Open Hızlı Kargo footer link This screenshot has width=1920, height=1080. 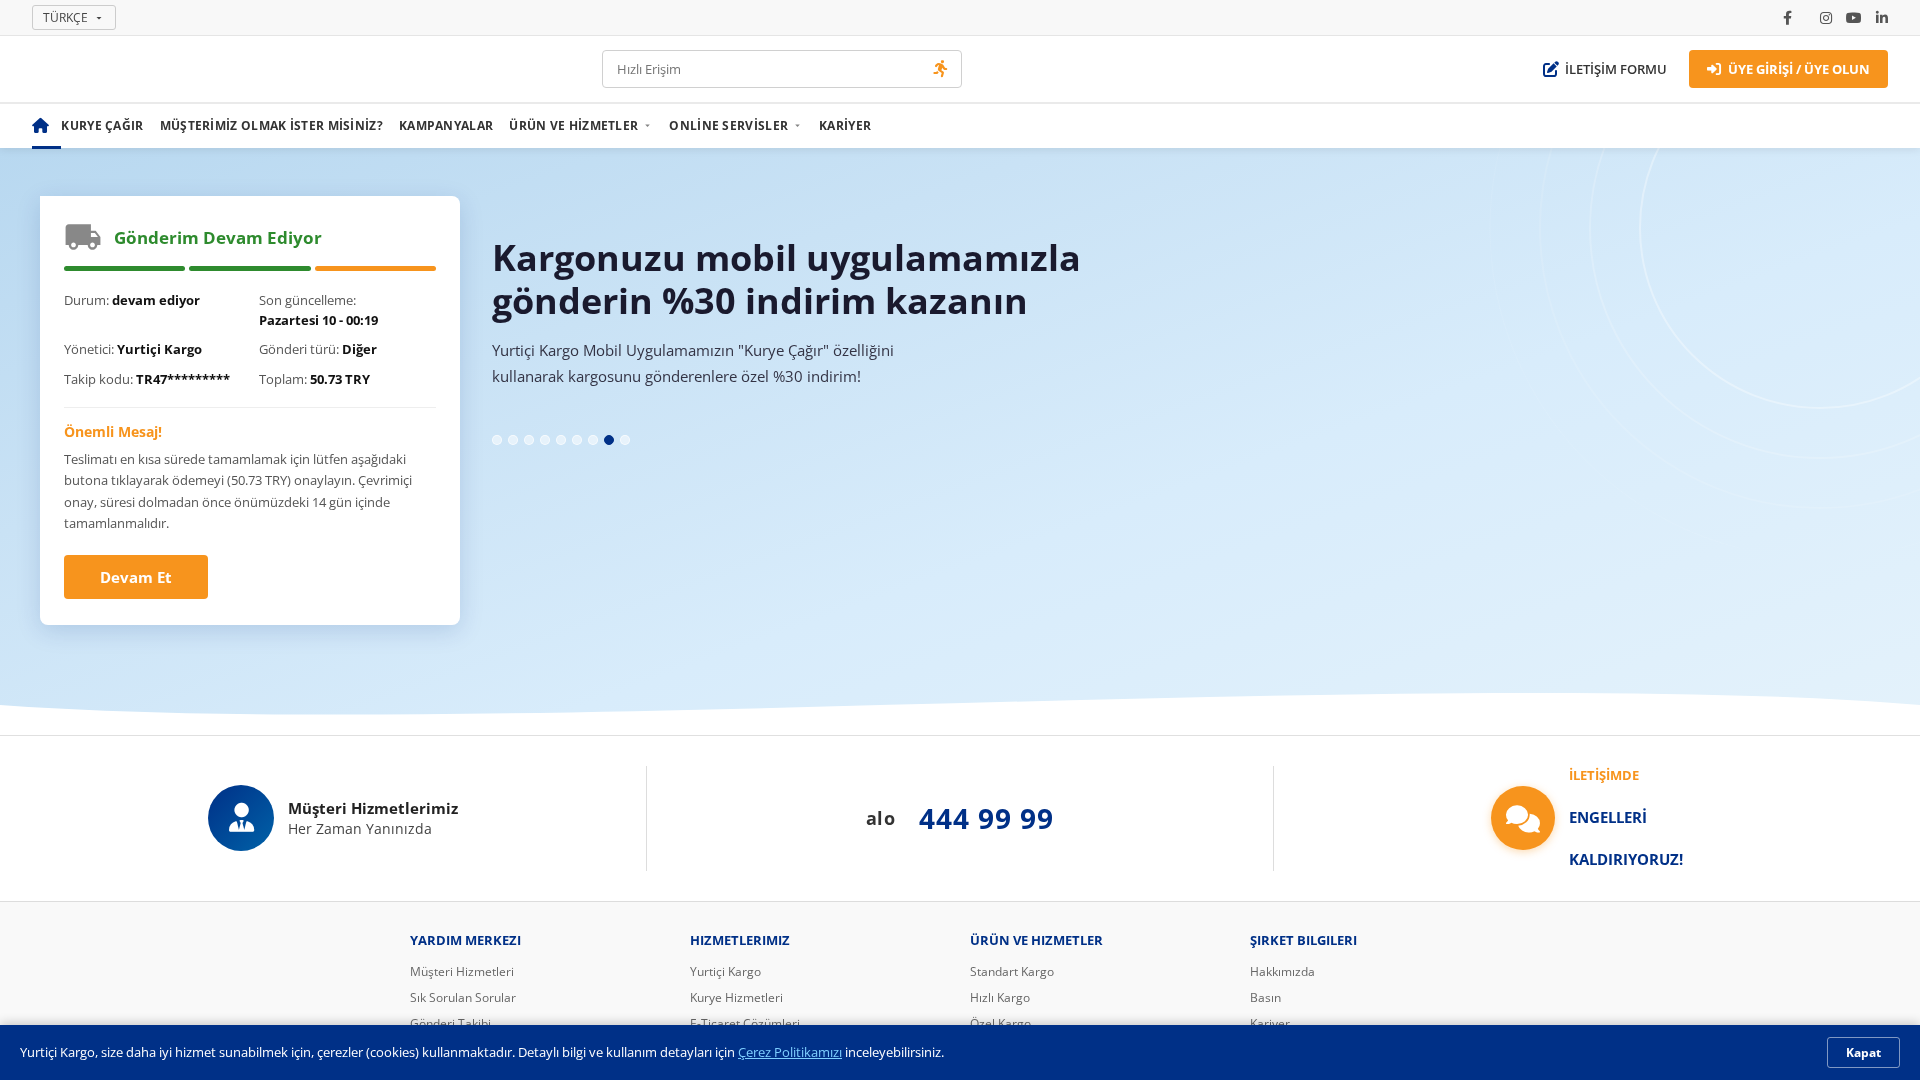pyautogui.click(x=1000, y=998)
